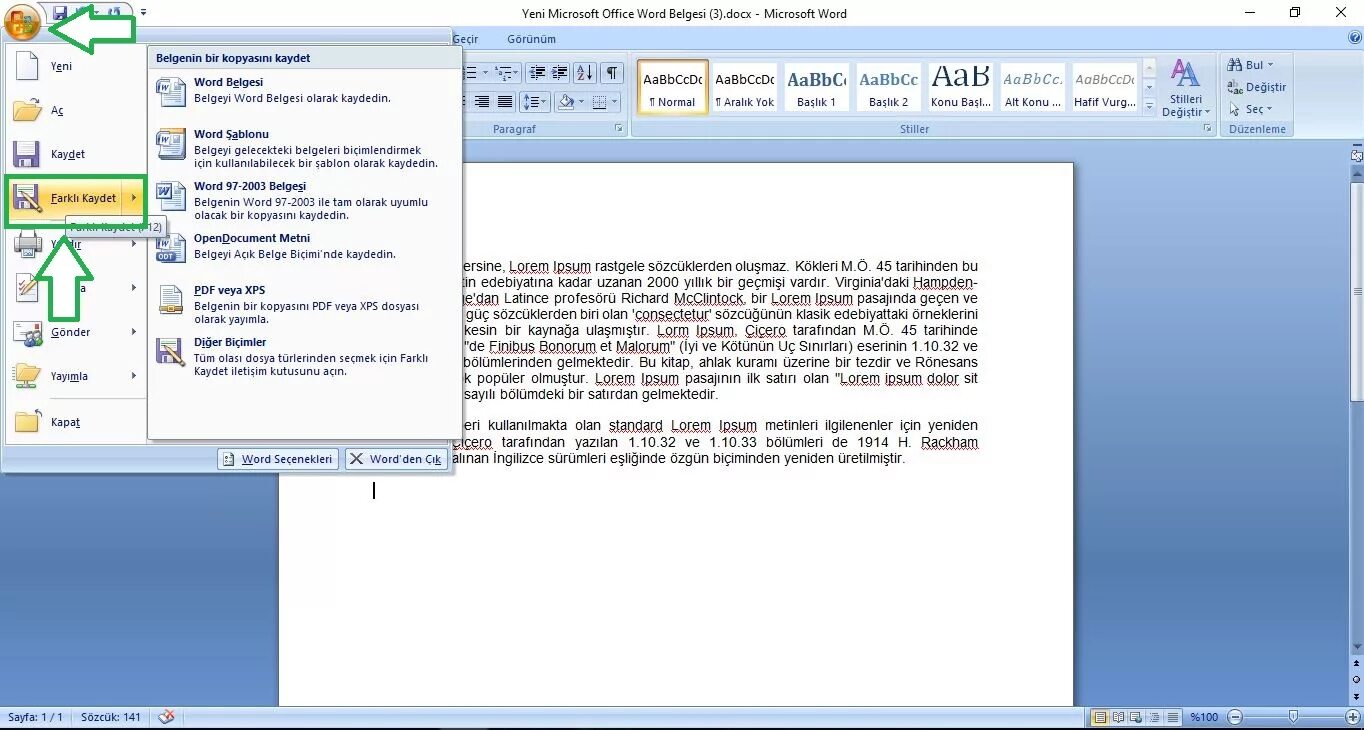Click the %100 zoom level button

[x=1204, y=717]
